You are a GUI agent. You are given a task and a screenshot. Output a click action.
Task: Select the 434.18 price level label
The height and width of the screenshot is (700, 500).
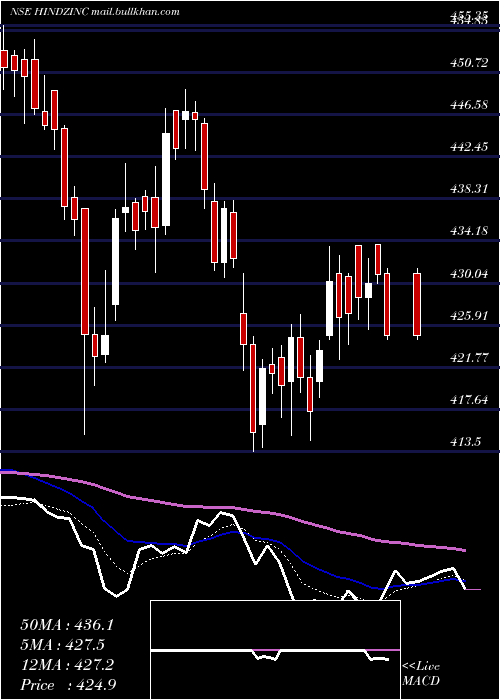point(469,231)
